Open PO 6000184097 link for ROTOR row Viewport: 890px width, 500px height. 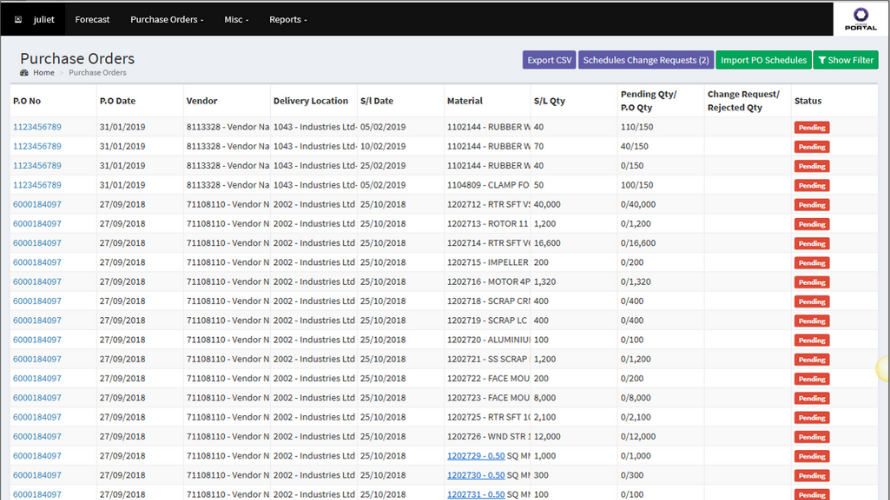pyautogui.click(x=37, y=224)
